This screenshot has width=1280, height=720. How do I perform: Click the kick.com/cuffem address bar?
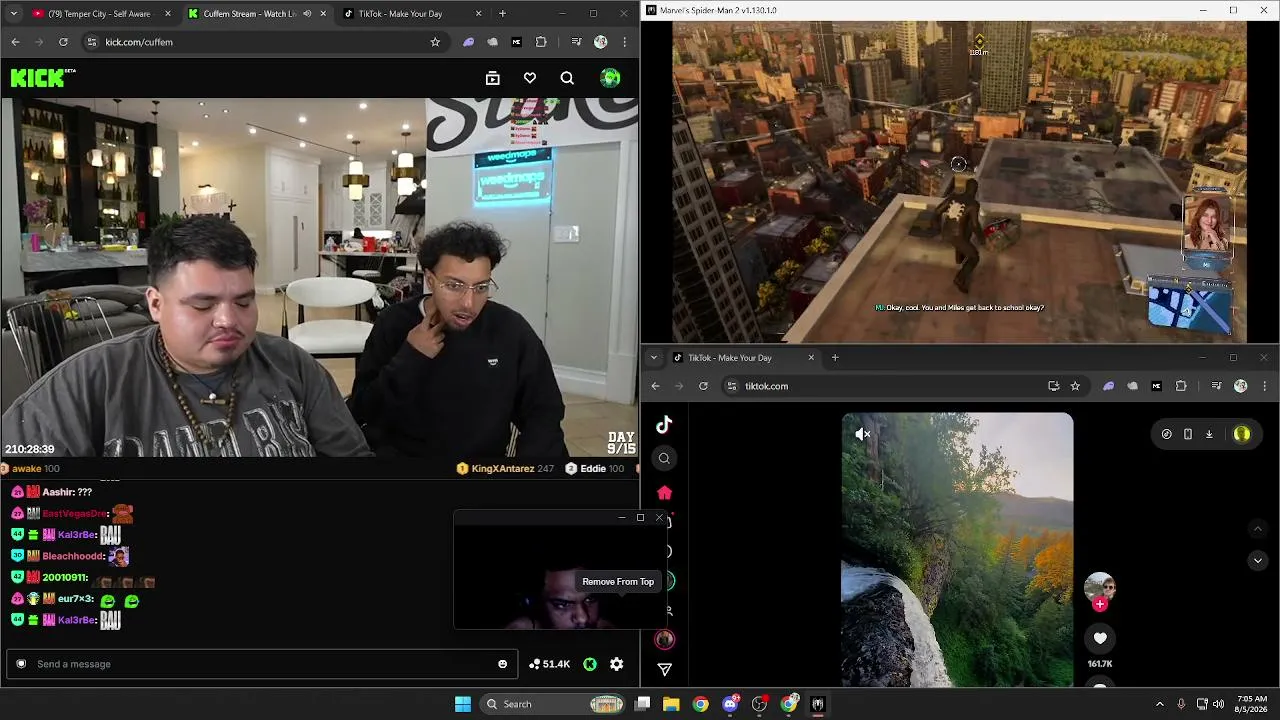(x=265, y=42)
